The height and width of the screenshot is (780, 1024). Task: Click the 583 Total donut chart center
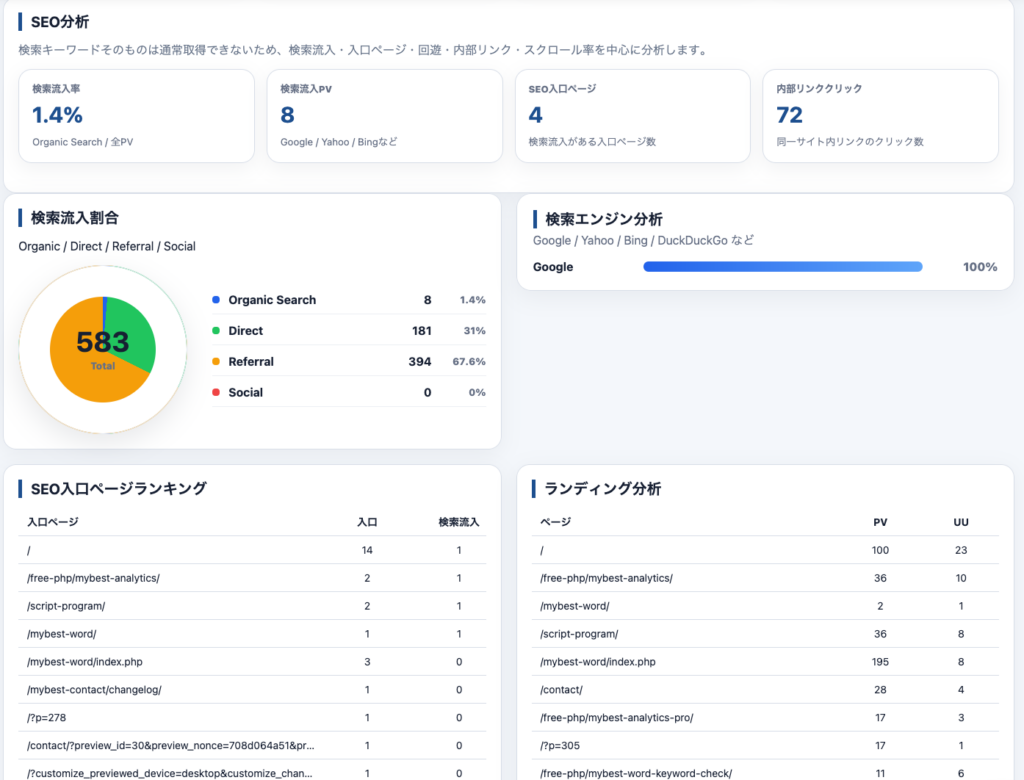(103, 349)
